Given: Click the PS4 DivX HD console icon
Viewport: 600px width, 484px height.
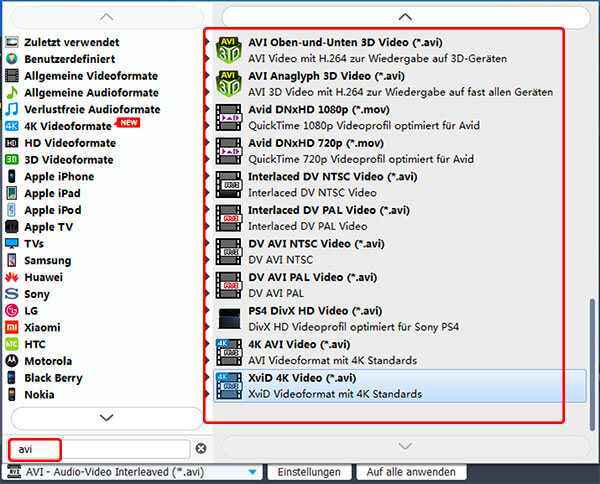Looking at the screenshot, I should click(228, 319).
